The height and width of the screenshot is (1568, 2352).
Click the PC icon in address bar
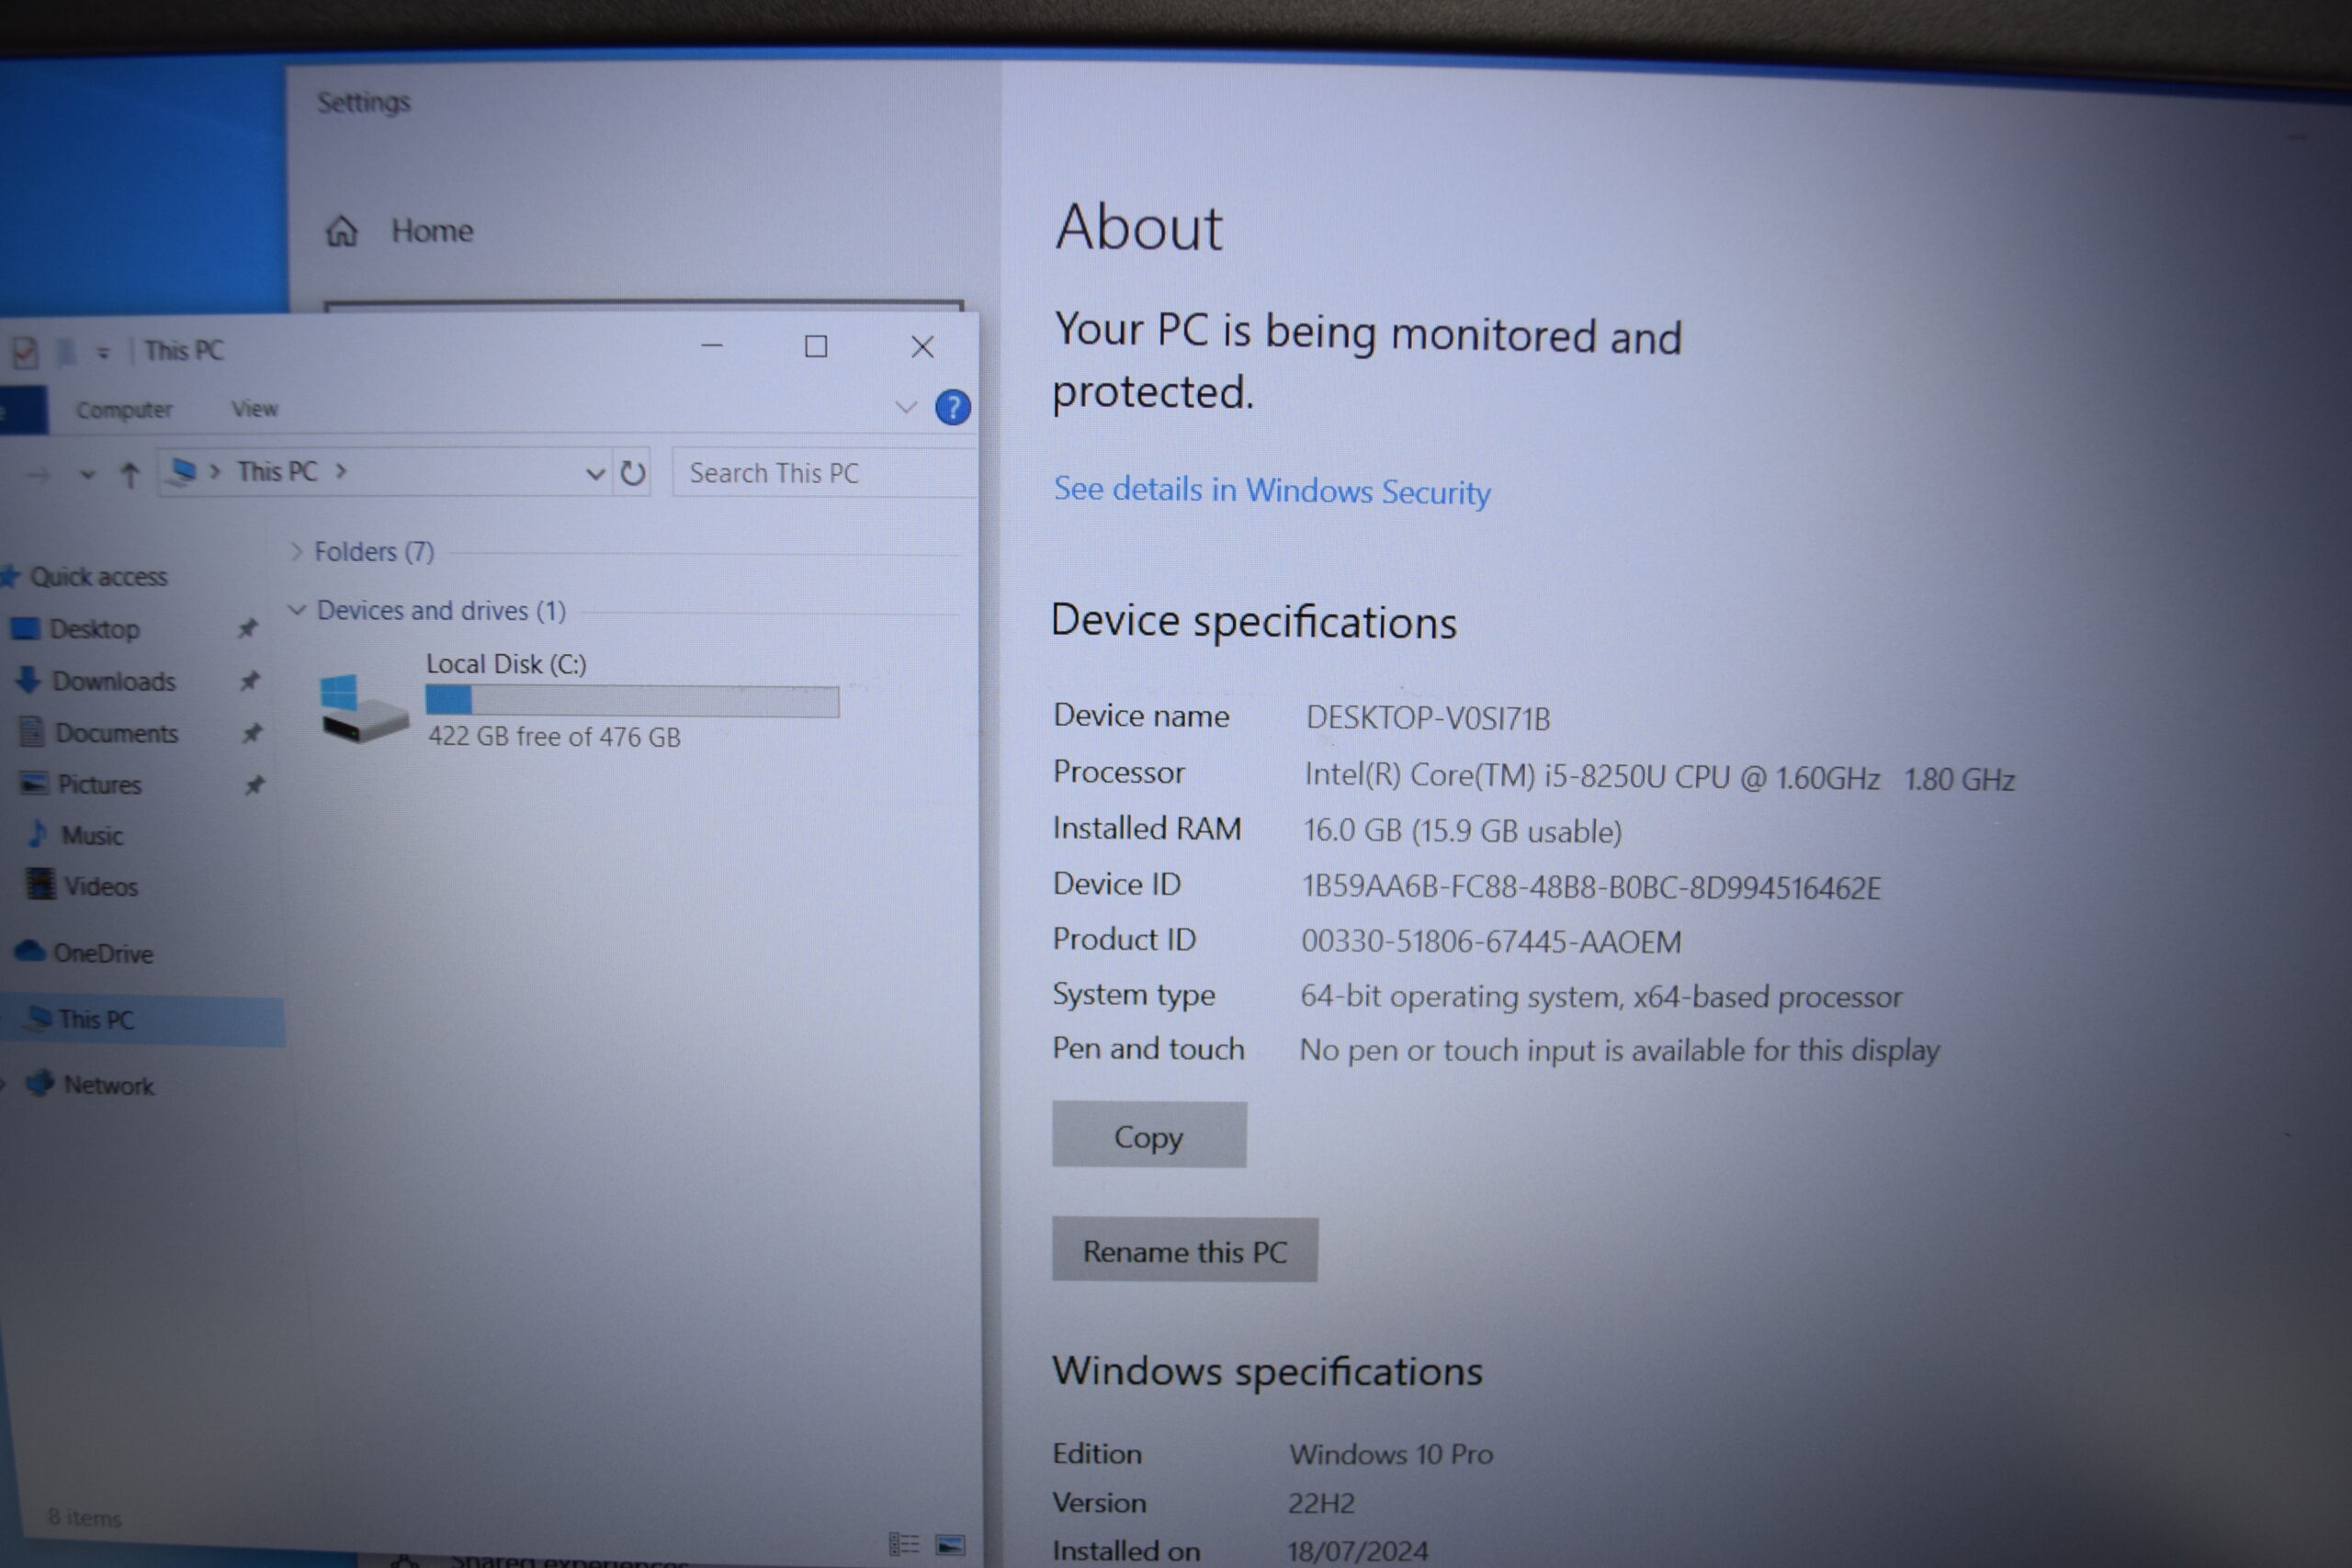pyautogui.click(x=183, y=471)
